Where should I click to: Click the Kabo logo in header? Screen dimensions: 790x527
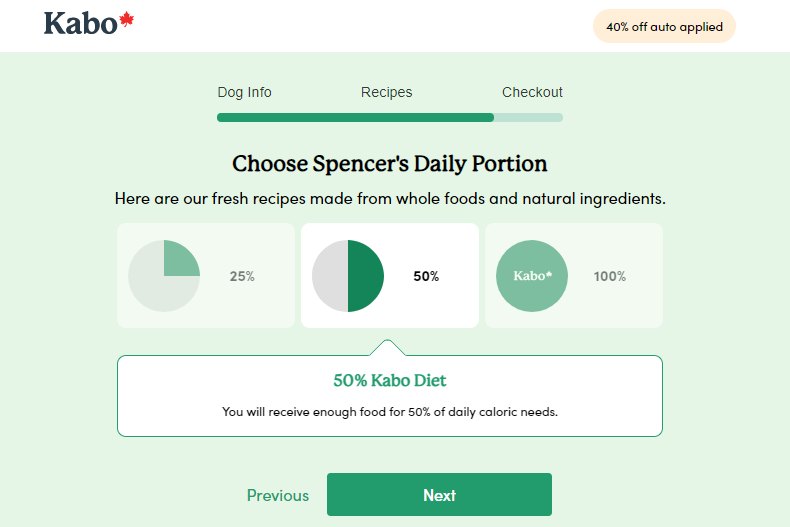tap(89, 24)
